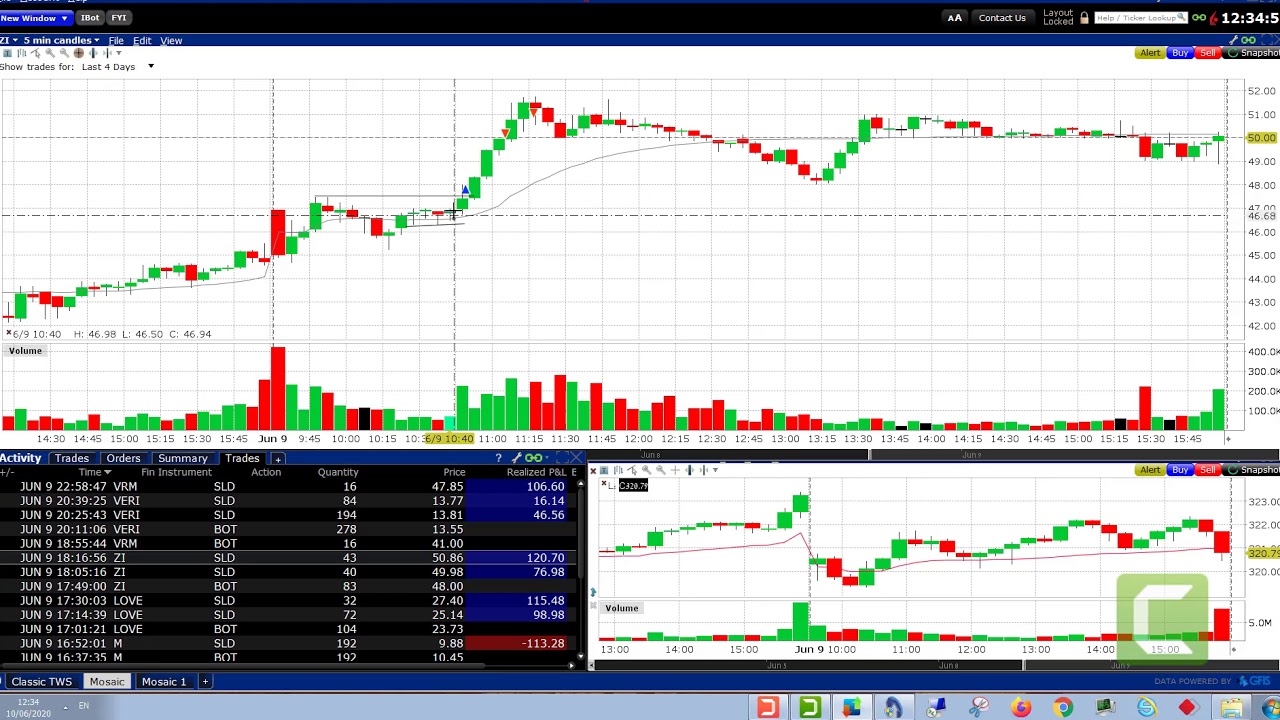
Task: Click the main chart Buy button
Action: pos(1181,53)
